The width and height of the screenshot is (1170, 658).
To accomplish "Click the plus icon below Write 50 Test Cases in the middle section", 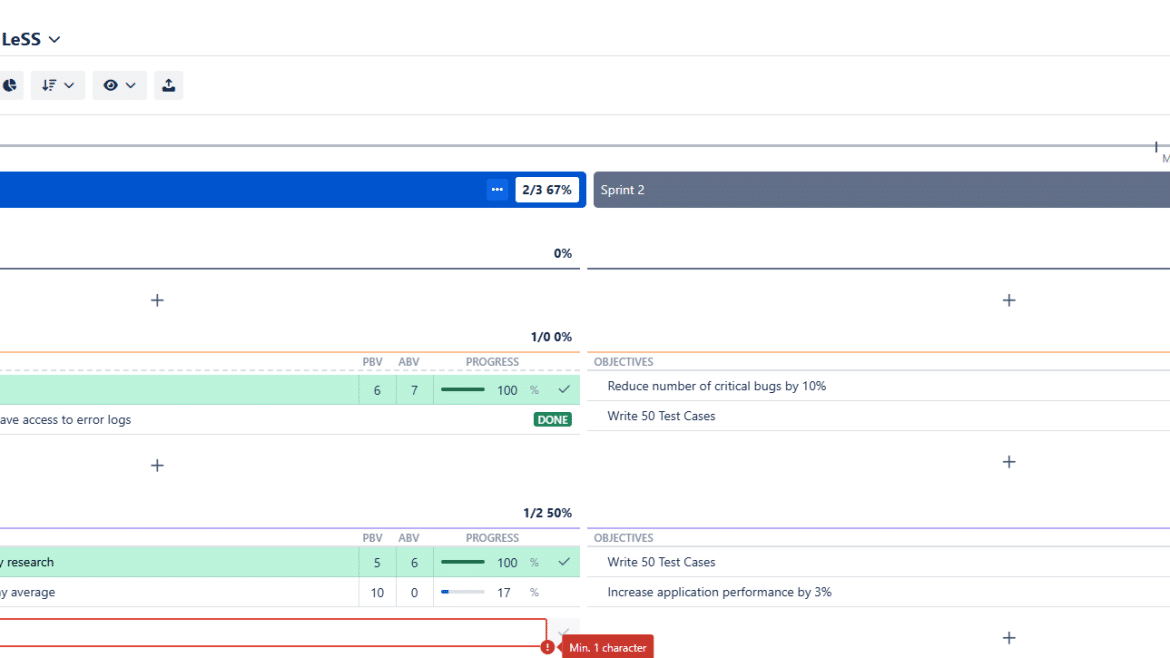I will point(1008,462).
